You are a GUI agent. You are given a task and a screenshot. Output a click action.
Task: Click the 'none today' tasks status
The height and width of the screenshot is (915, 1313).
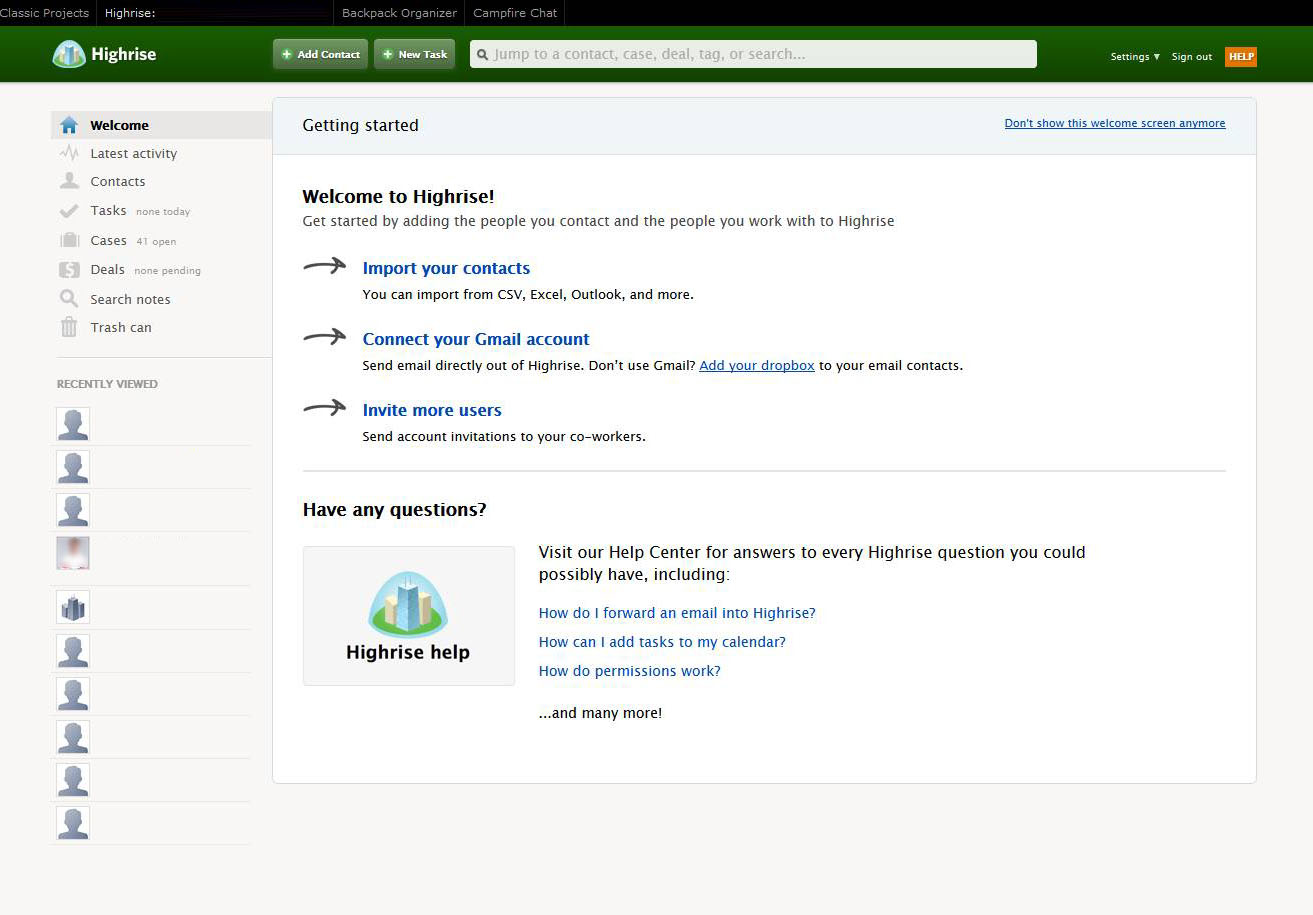(163, 212)
